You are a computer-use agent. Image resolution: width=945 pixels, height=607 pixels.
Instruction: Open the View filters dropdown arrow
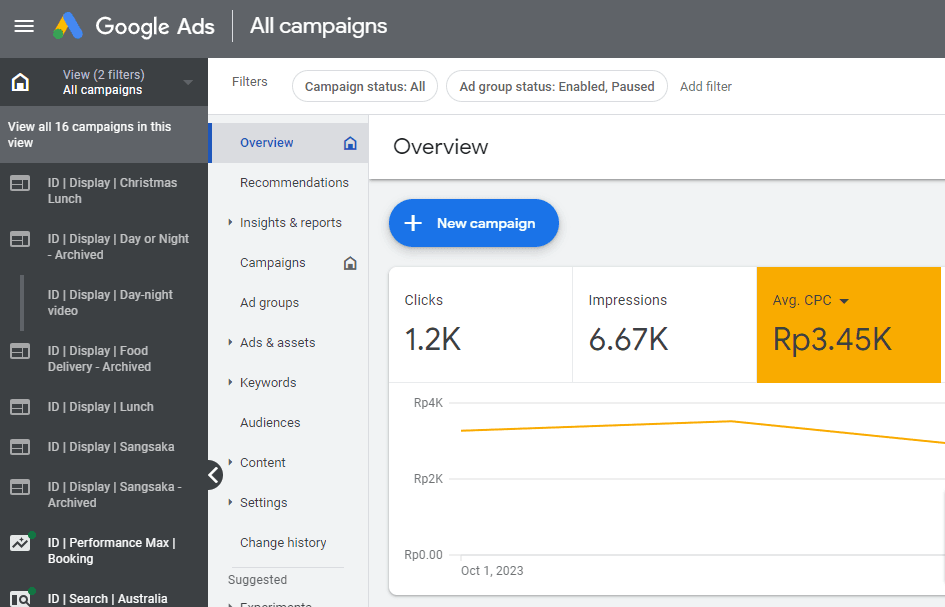pos(188,82)
